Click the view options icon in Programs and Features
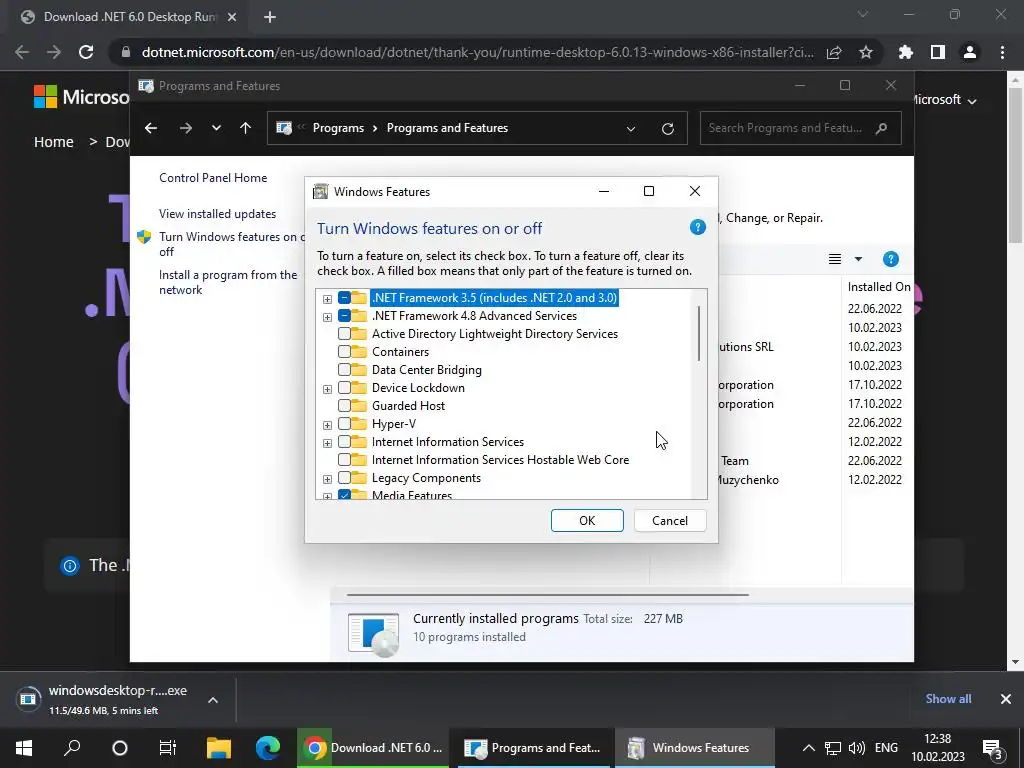This screenshot has width=1024, height=768. pos(835,259)
